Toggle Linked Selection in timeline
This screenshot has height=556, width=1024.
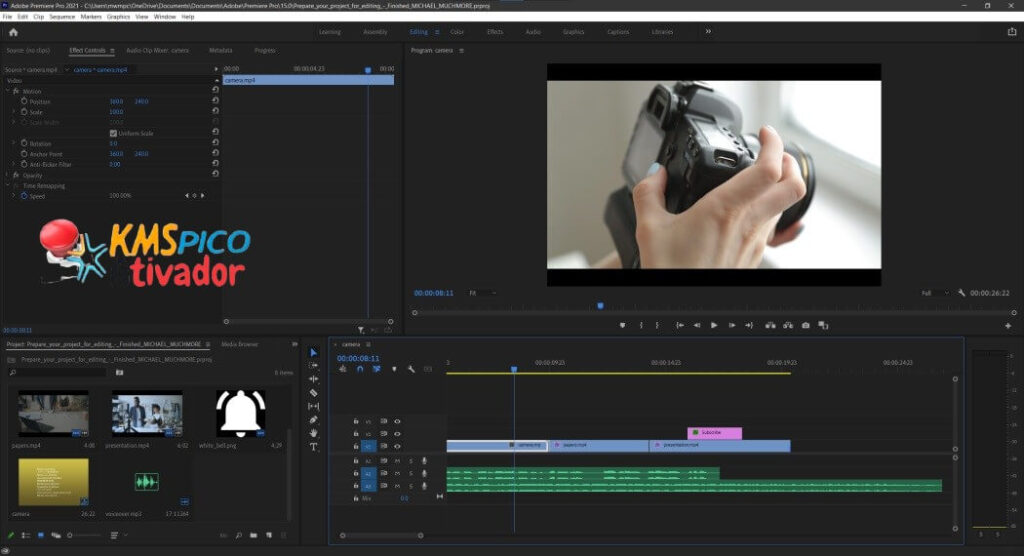pyautogui.click(x=377, y=369)
